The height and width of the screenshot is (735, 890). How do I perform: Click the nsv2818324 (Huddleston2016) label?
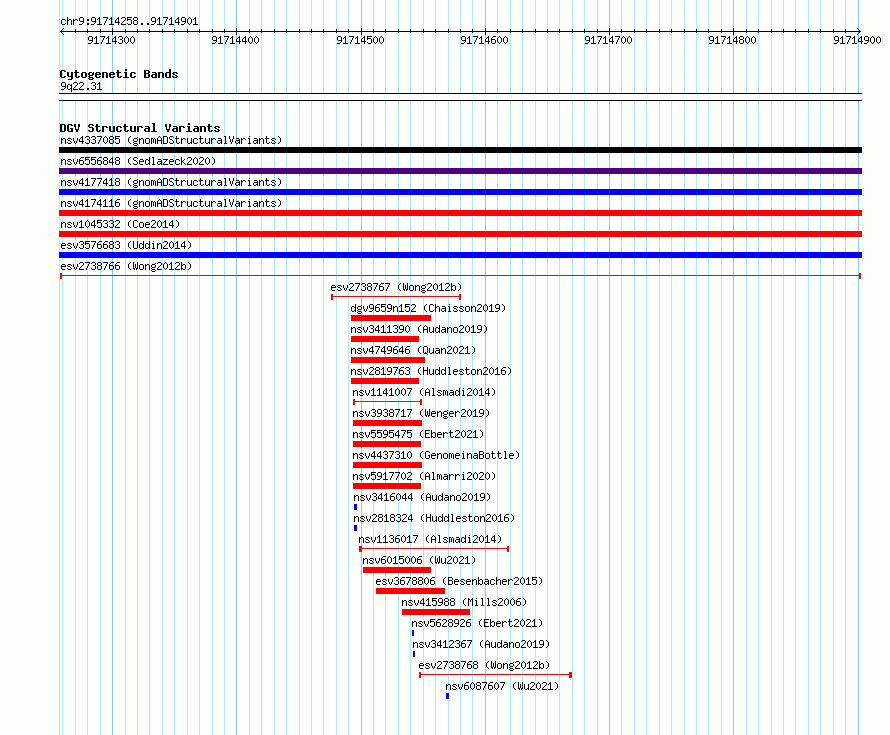tap(434, 518)
